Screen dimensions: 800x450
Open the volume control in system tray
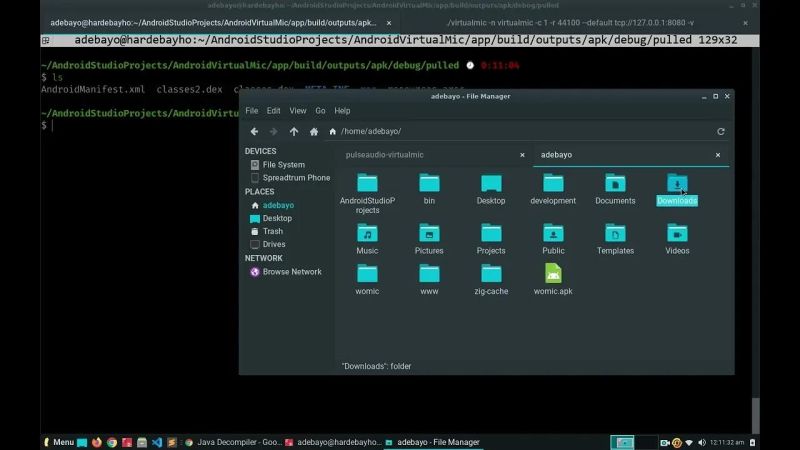pyautogui.click(x=702, y=442)
